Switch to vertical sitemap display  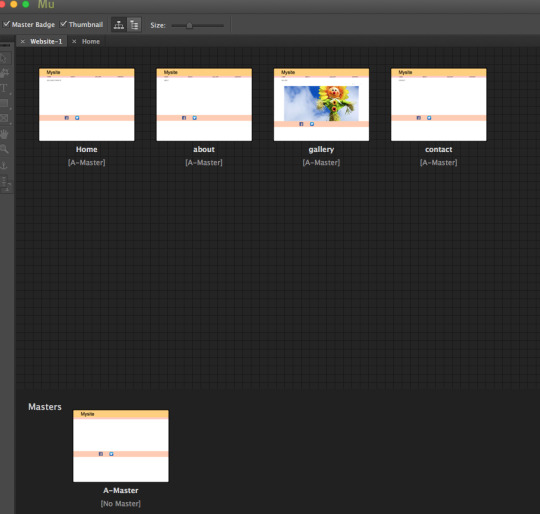[x=134, y=25]
